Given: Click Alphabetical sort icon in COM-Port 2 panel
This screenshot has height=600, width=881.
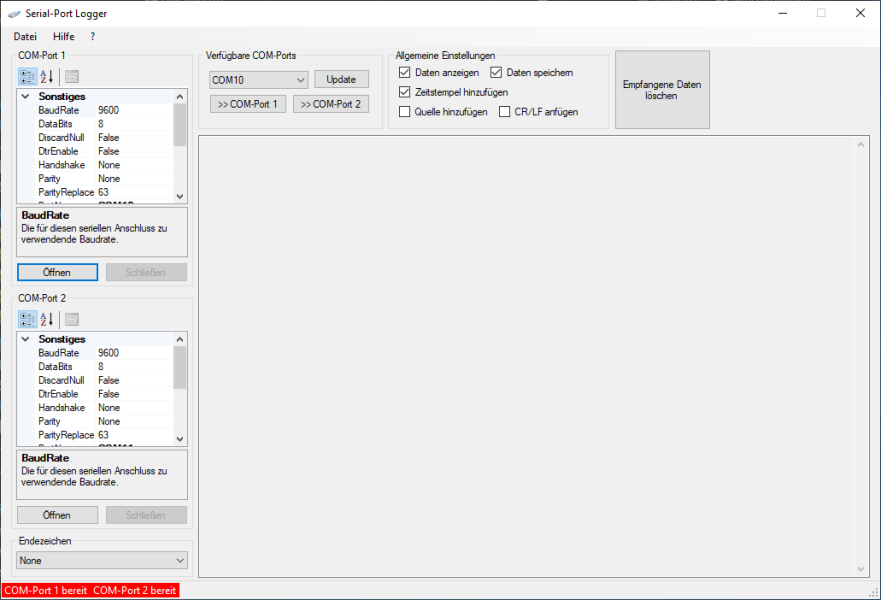Looking at the screenshot, I should point(47,320).
